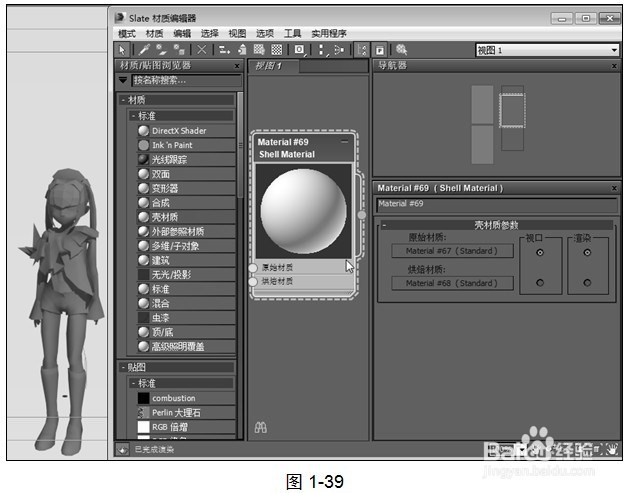630x493 pixels.
Task: Click the Material #69 sphere preview
Action: tap(303, 211)
